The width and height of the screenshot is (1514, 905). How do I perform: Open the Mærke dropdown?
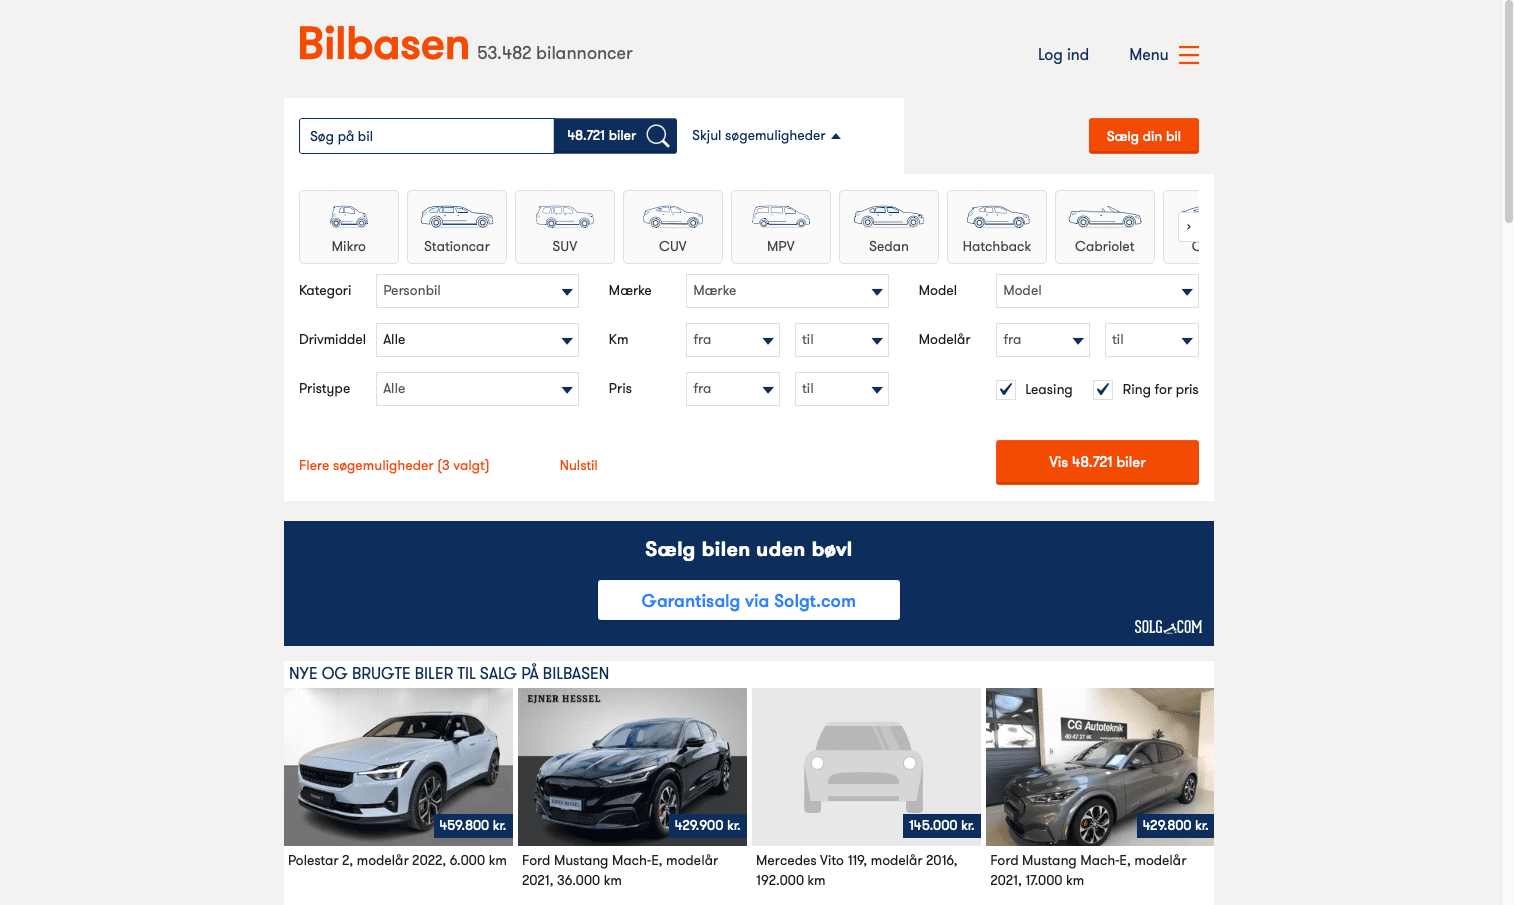tap(787, 291)
